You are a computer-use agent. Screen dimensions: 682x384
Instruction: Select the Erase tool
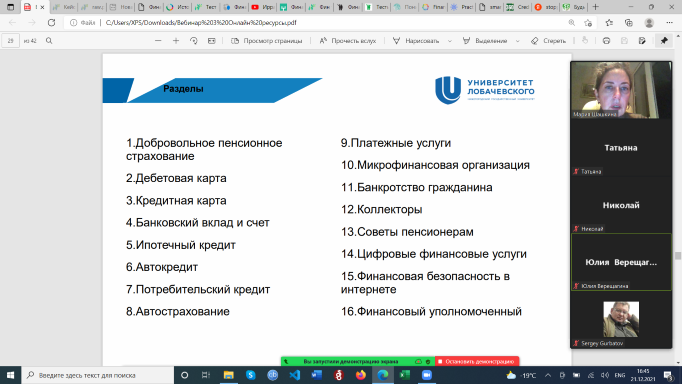(548, 40)
